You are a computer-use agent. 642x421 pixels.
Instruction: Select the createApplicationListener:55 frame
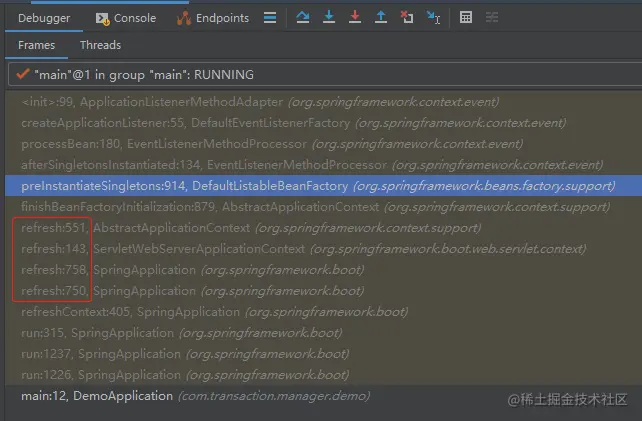pos(323,122)
